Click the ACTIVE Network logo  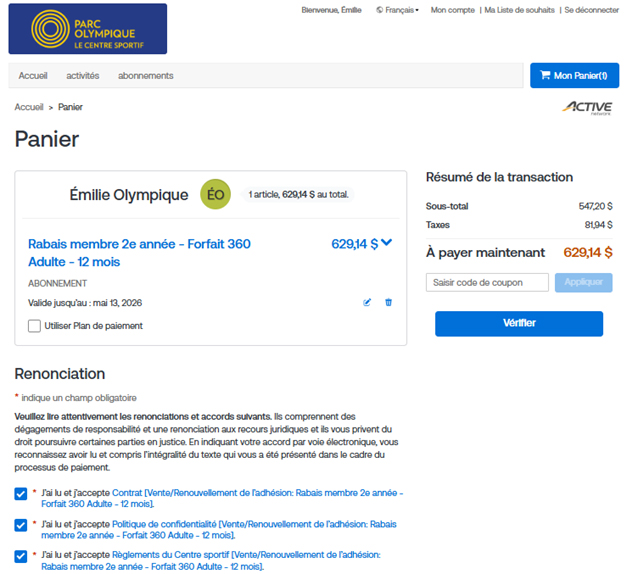586,107
